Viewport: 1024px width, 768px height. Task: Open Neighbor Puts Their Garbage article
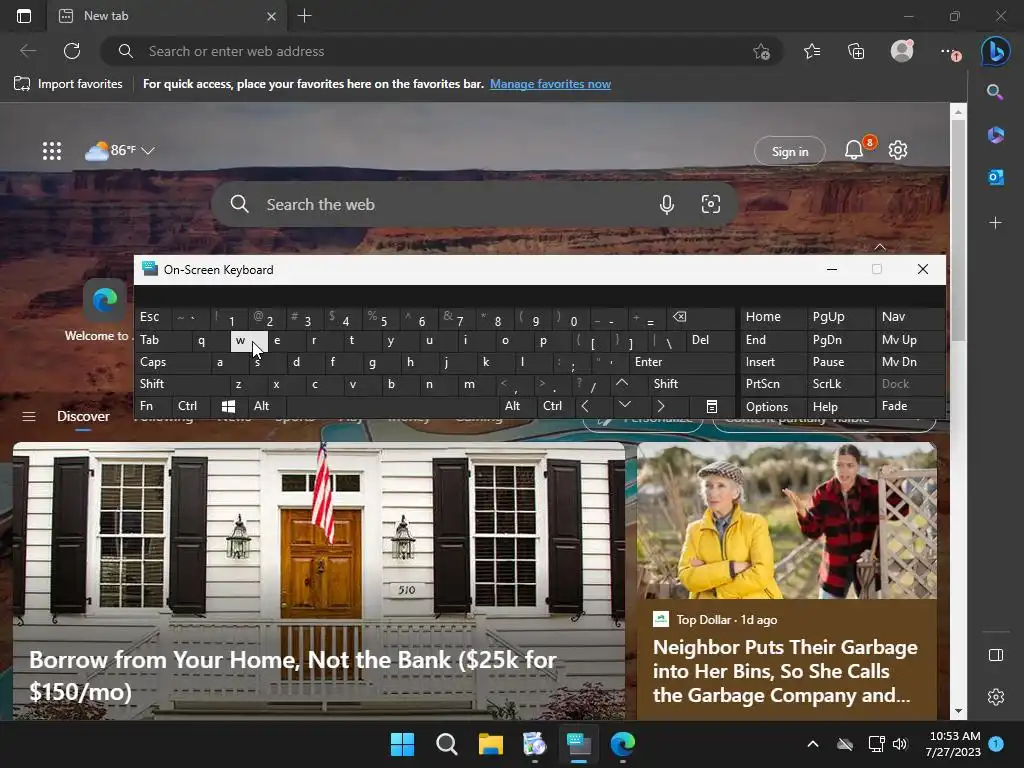click(x=786, y=581)
